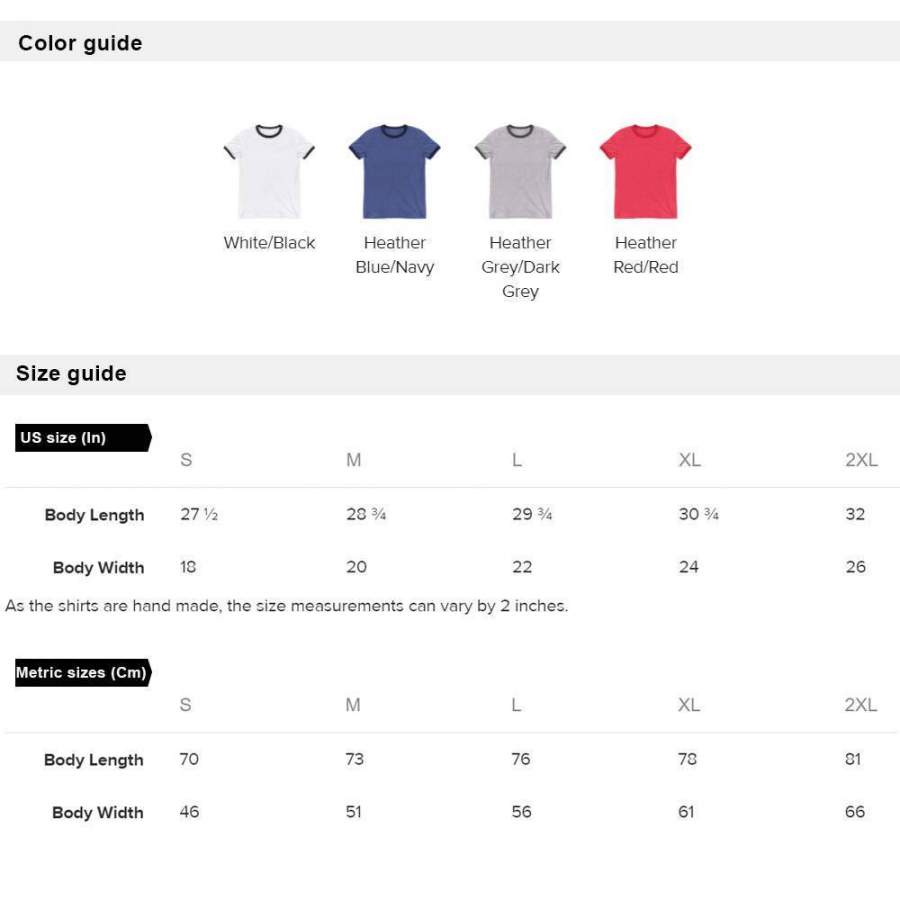Click the White/Black ringer shirt image
The height and width of the screenshot is (900, 900).
(x=269, y=171)
